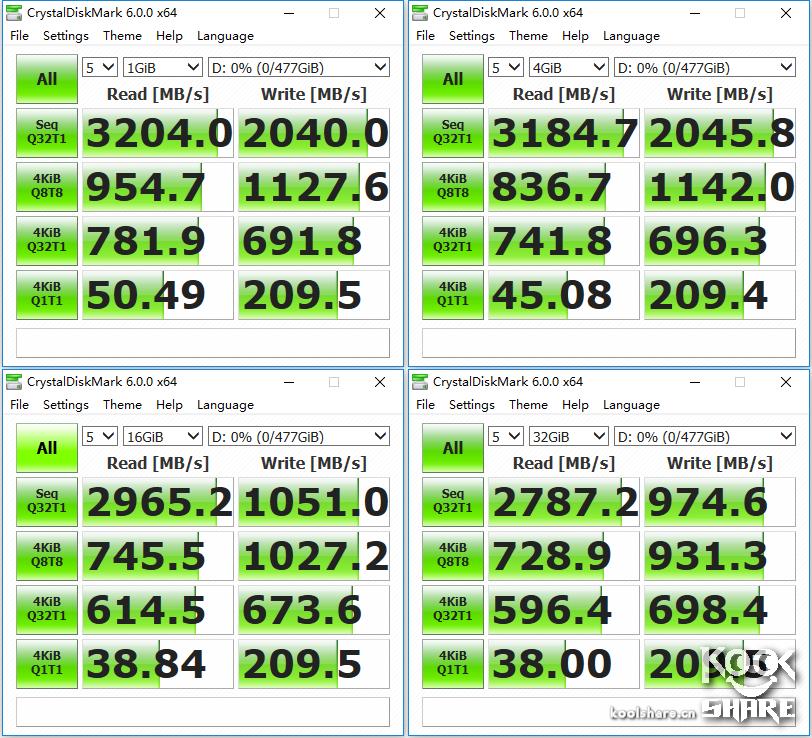This screenshot has height=738, width=812.
Task: Open the Language menu in the 16GiB window
Action: pos(225,405)
